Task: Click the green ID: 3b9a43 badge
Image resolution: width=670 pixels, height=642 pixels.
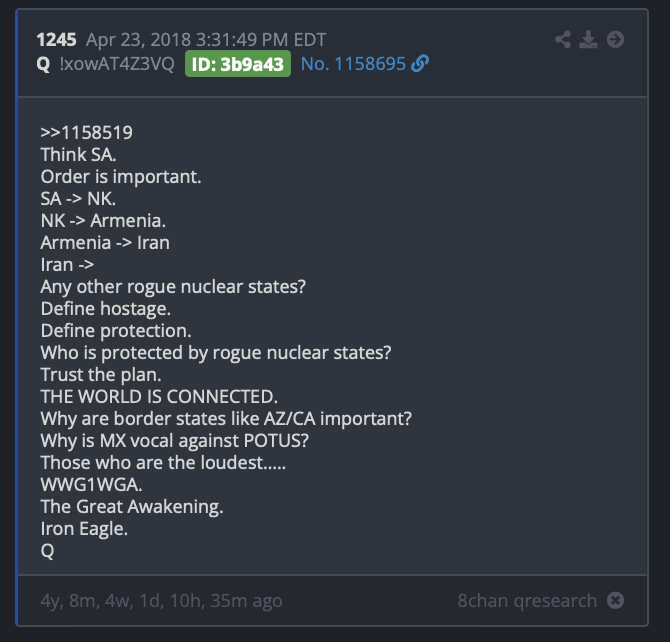Action: pos(238,64)
